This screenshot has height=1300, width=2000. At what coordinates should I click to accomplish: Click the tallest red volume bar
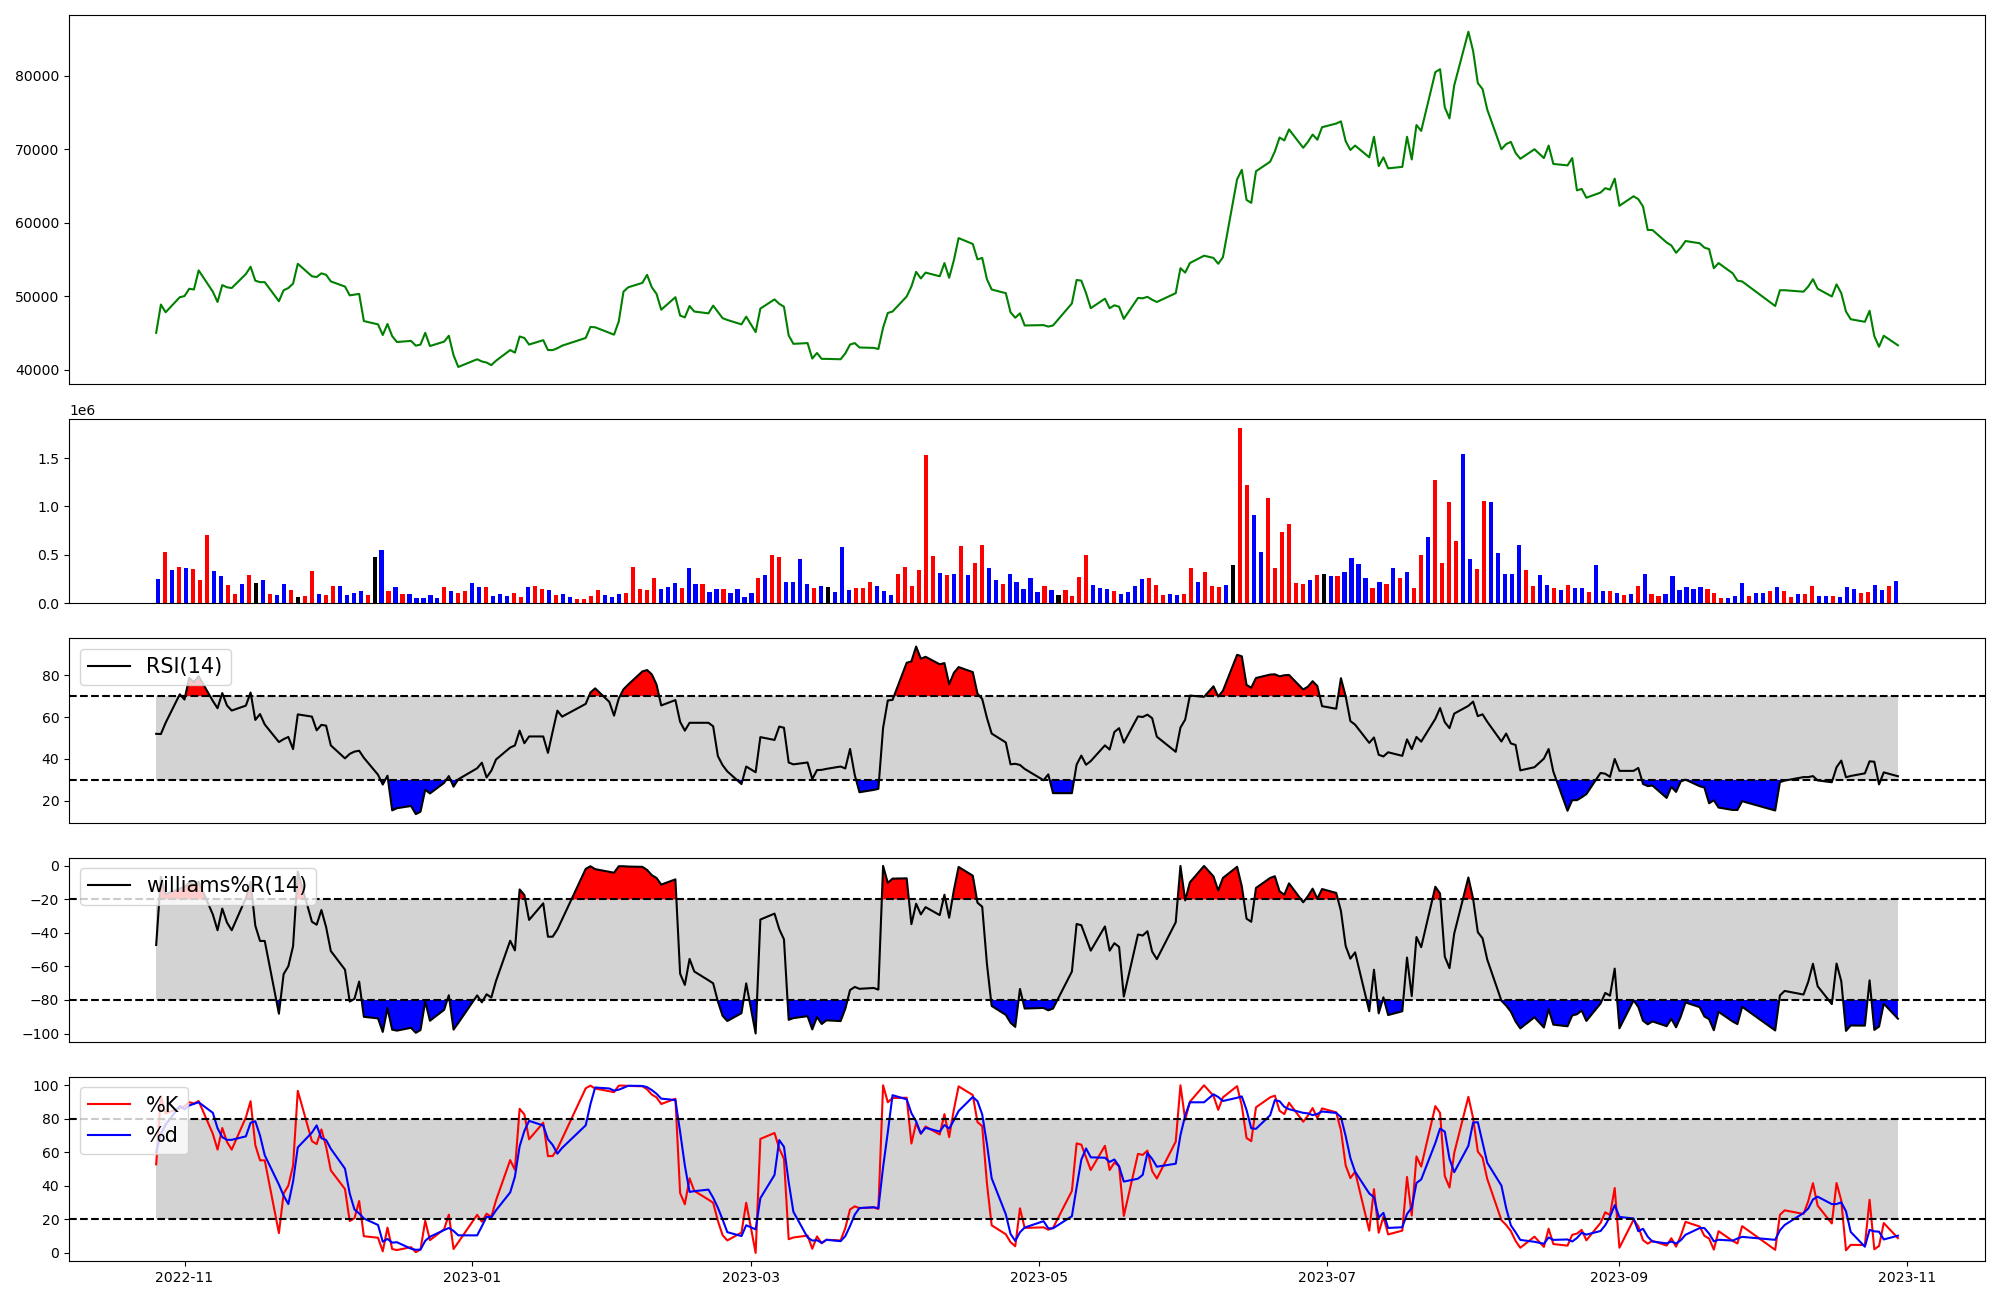(1240, 516)
